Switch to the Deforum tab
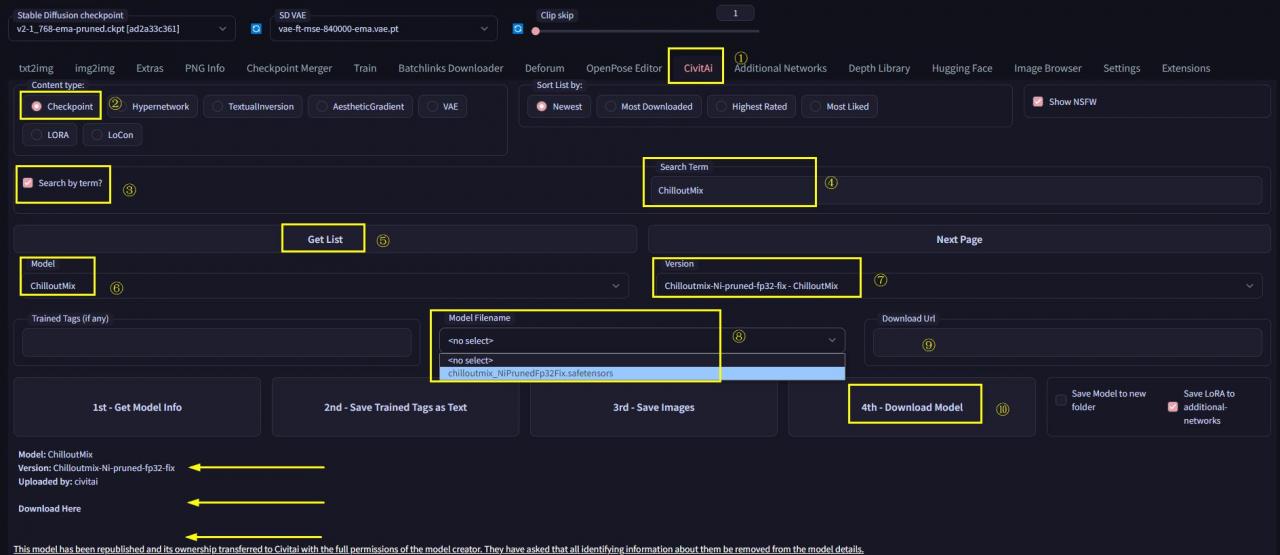The image size is (1280, 555). pos(545,68)
